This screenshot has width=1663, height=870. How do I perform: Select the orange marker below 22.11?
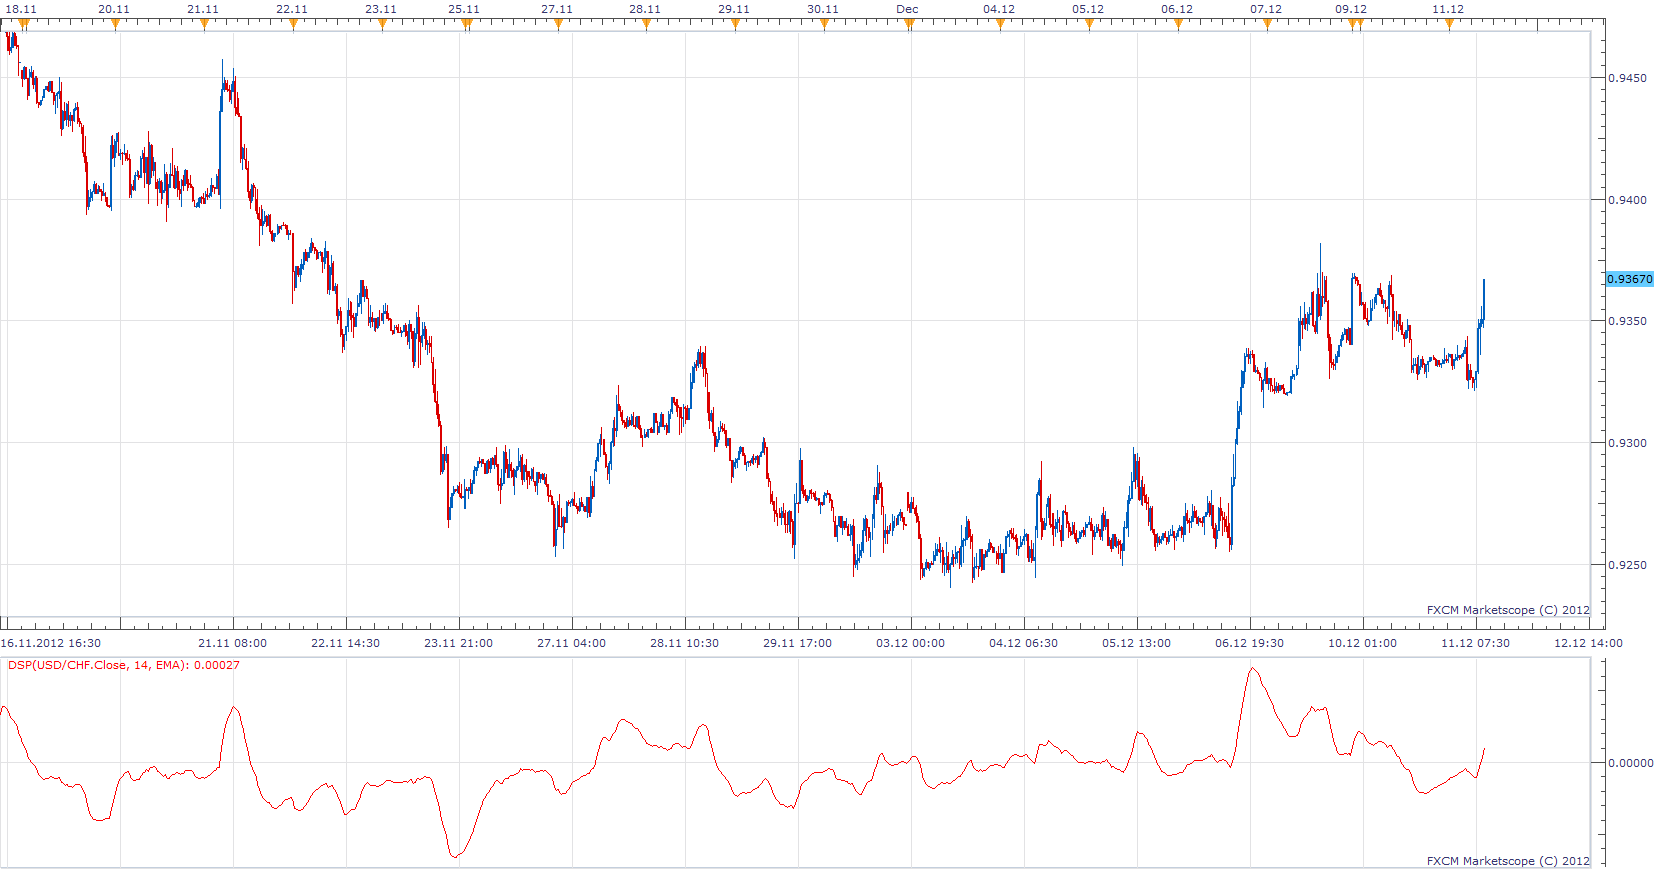tap(293, 24)
